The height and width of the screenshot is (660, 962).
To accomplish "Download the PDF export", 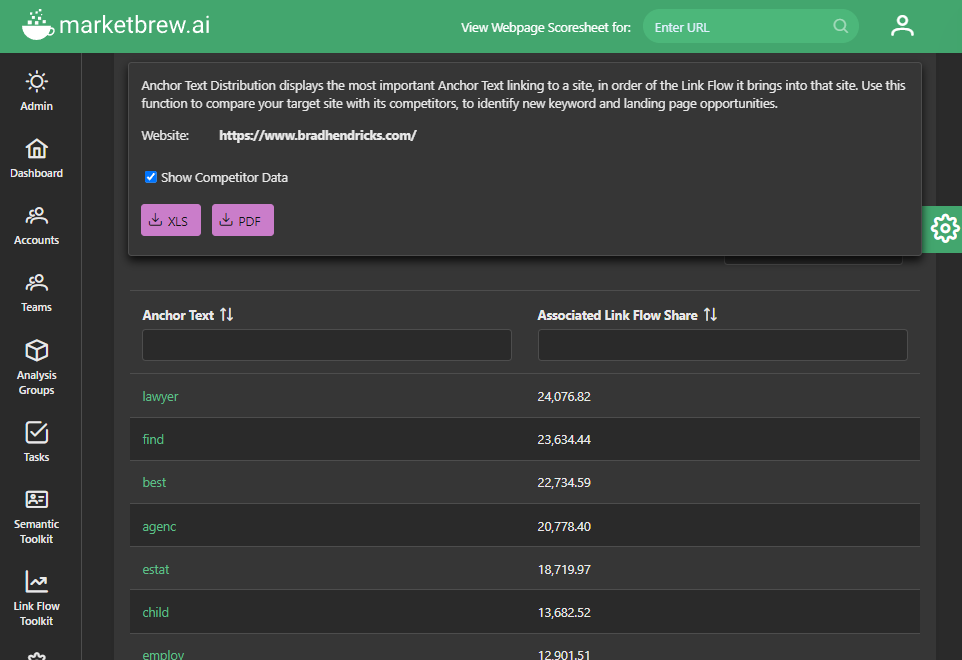I will click(242, 221).
